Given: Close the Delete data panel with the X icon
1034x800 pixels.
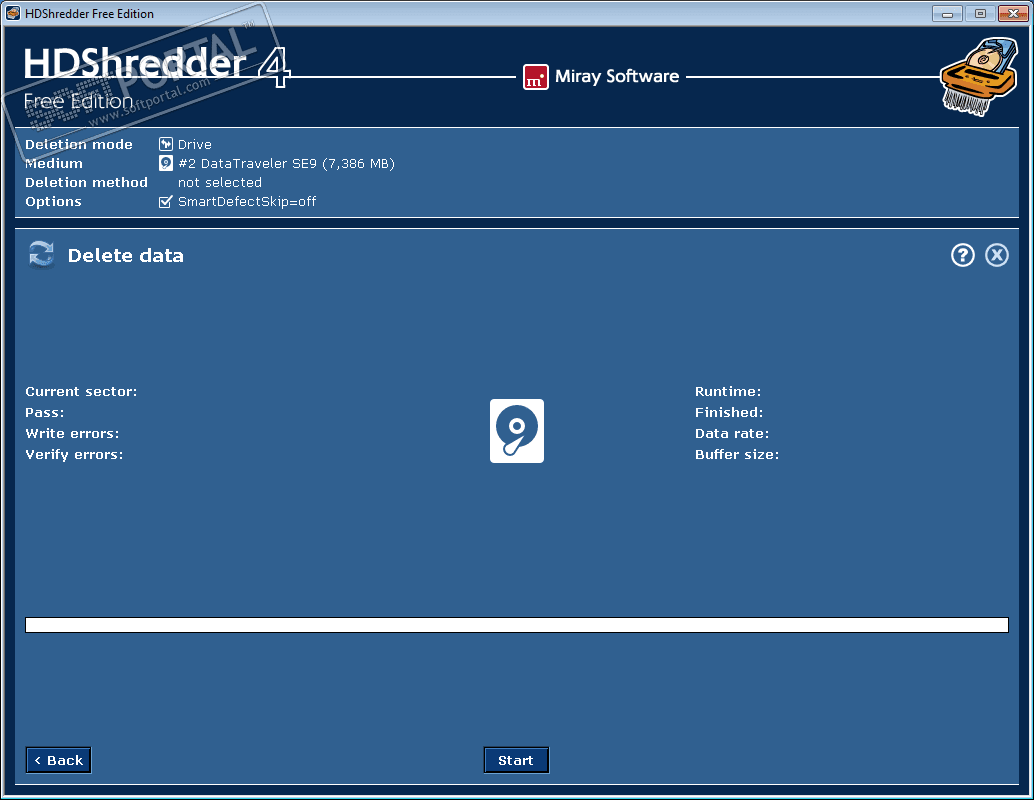Looking at the screenshot, I should pos(996,255).
